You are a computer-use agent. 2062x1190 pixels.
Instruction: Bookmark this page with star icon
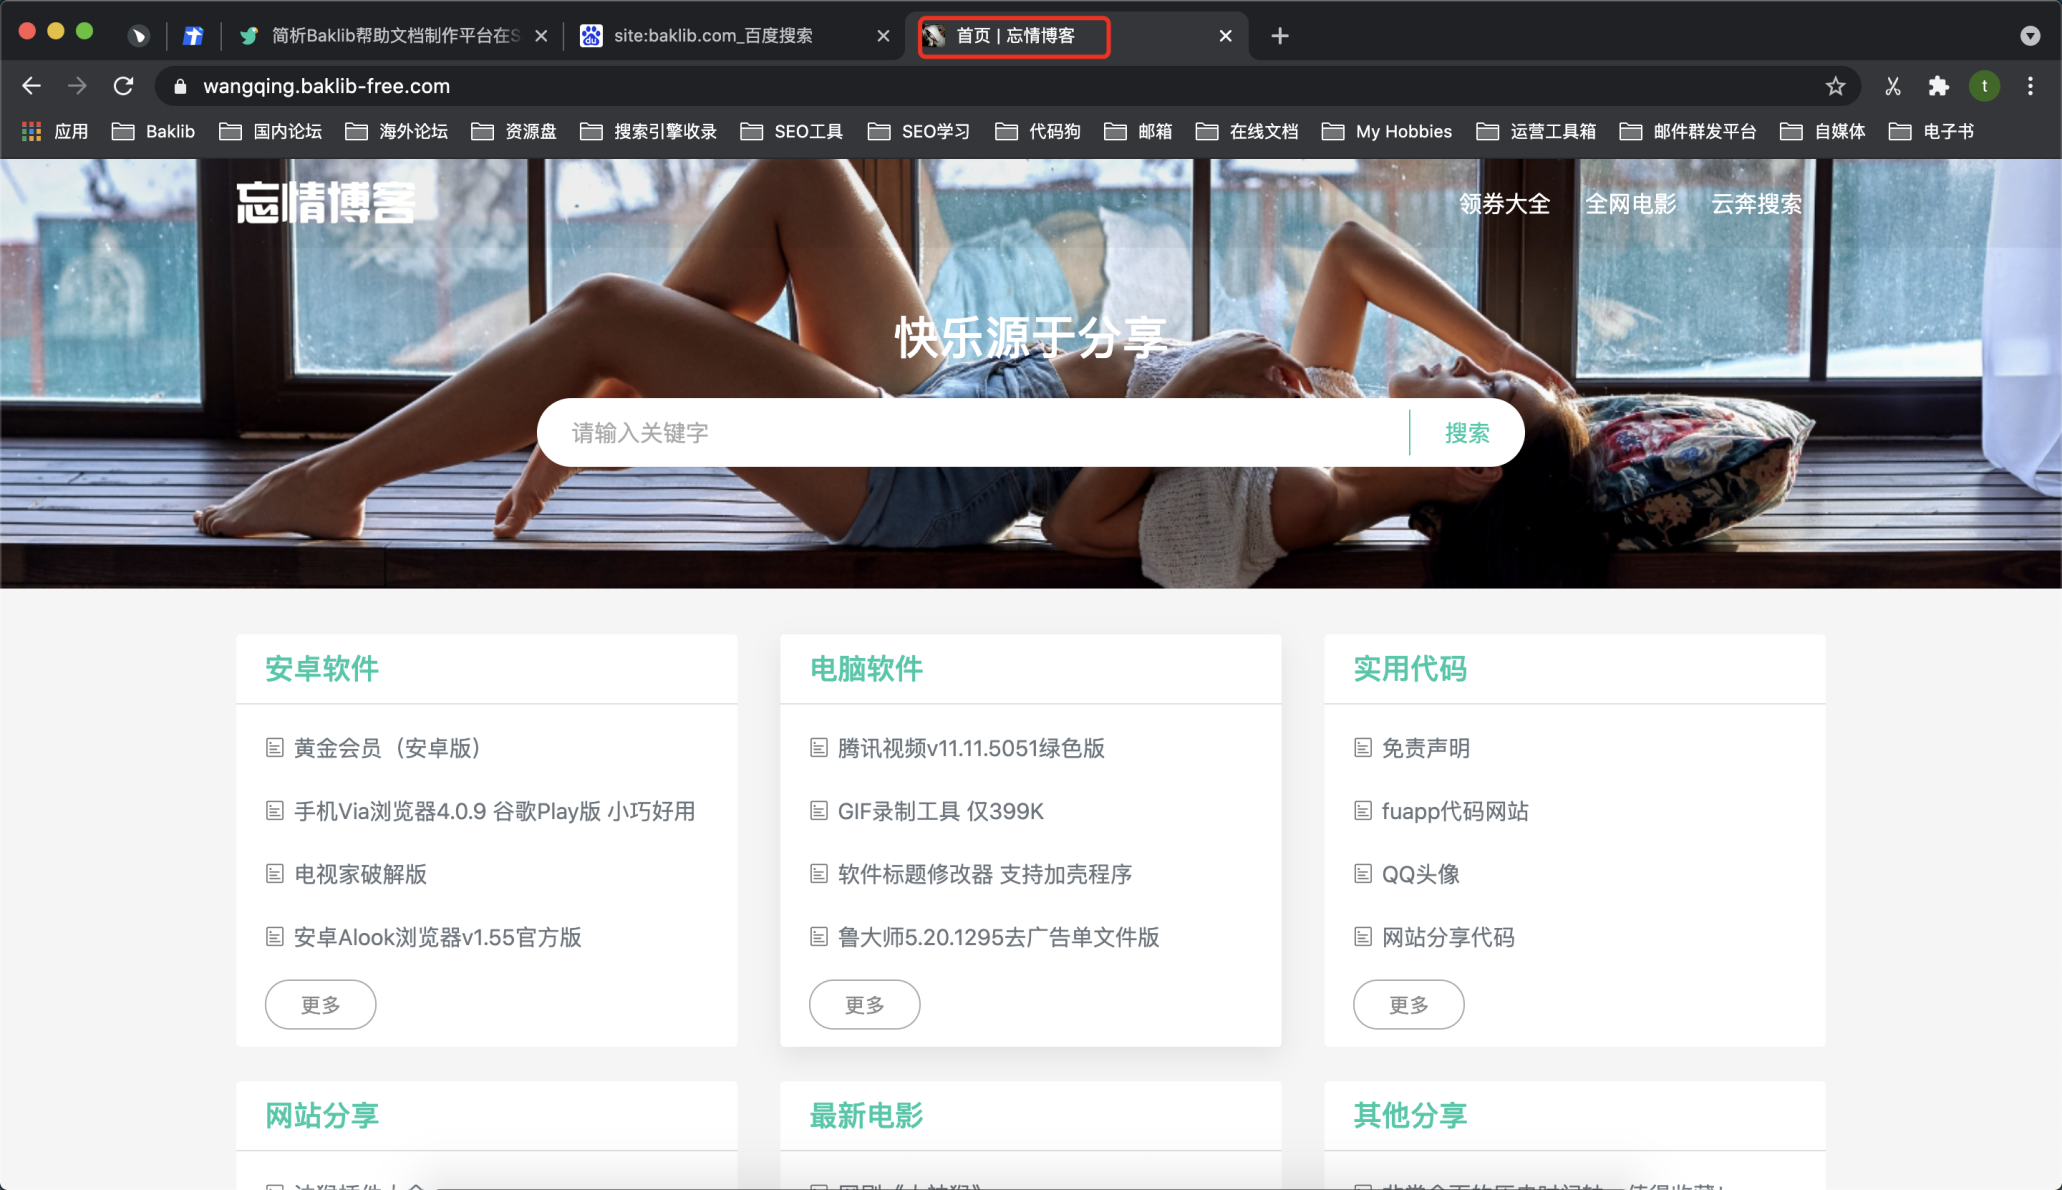(x=1835, y=86)
